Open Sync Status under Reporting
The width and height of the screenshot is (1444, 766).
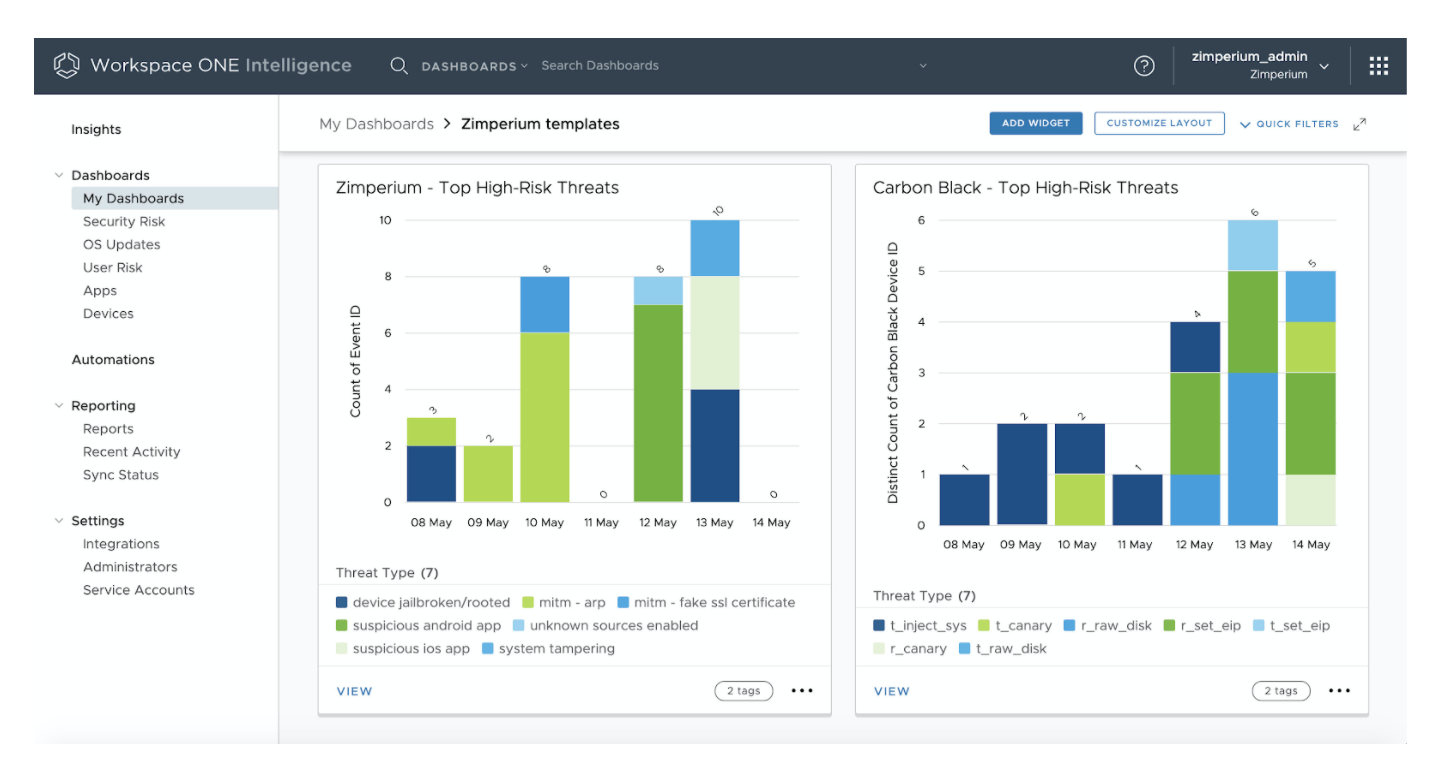tap(121, 475)
